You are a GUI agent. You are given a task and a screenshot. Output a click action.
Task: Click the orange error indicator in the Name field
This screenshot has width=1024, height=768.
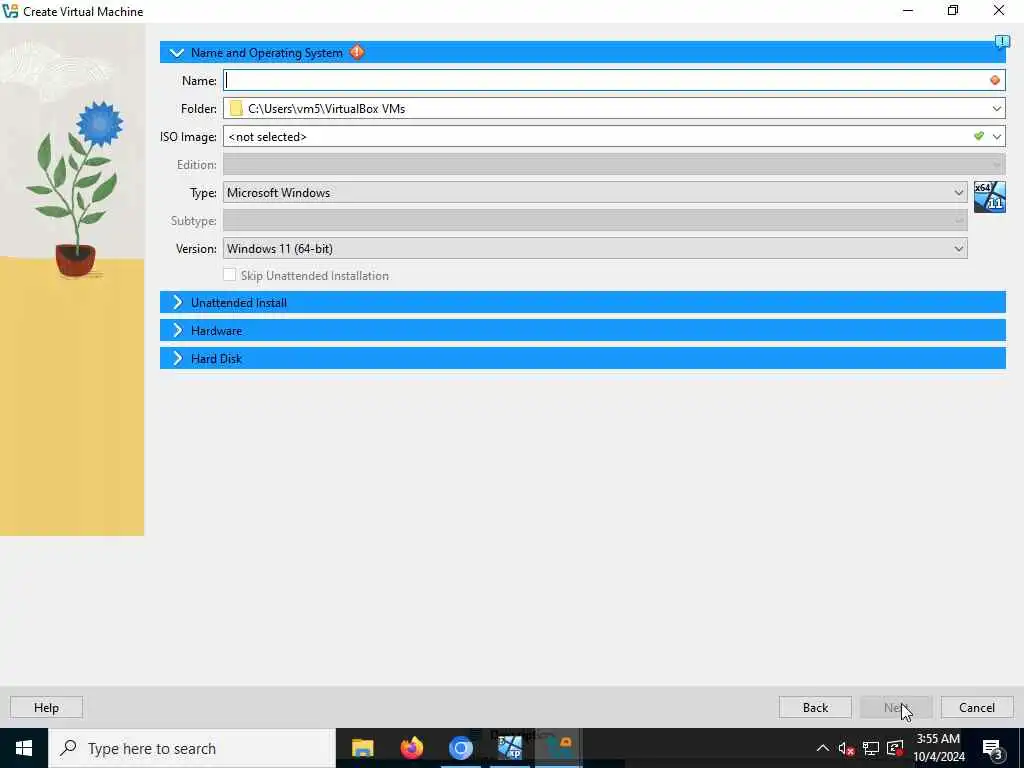click(995, 80)
